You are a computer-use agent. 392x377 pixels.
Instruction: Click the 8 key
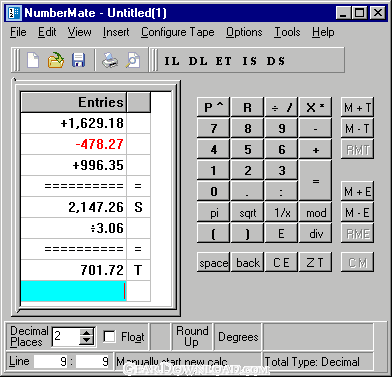pyautogui.click(x=247, y=128)
